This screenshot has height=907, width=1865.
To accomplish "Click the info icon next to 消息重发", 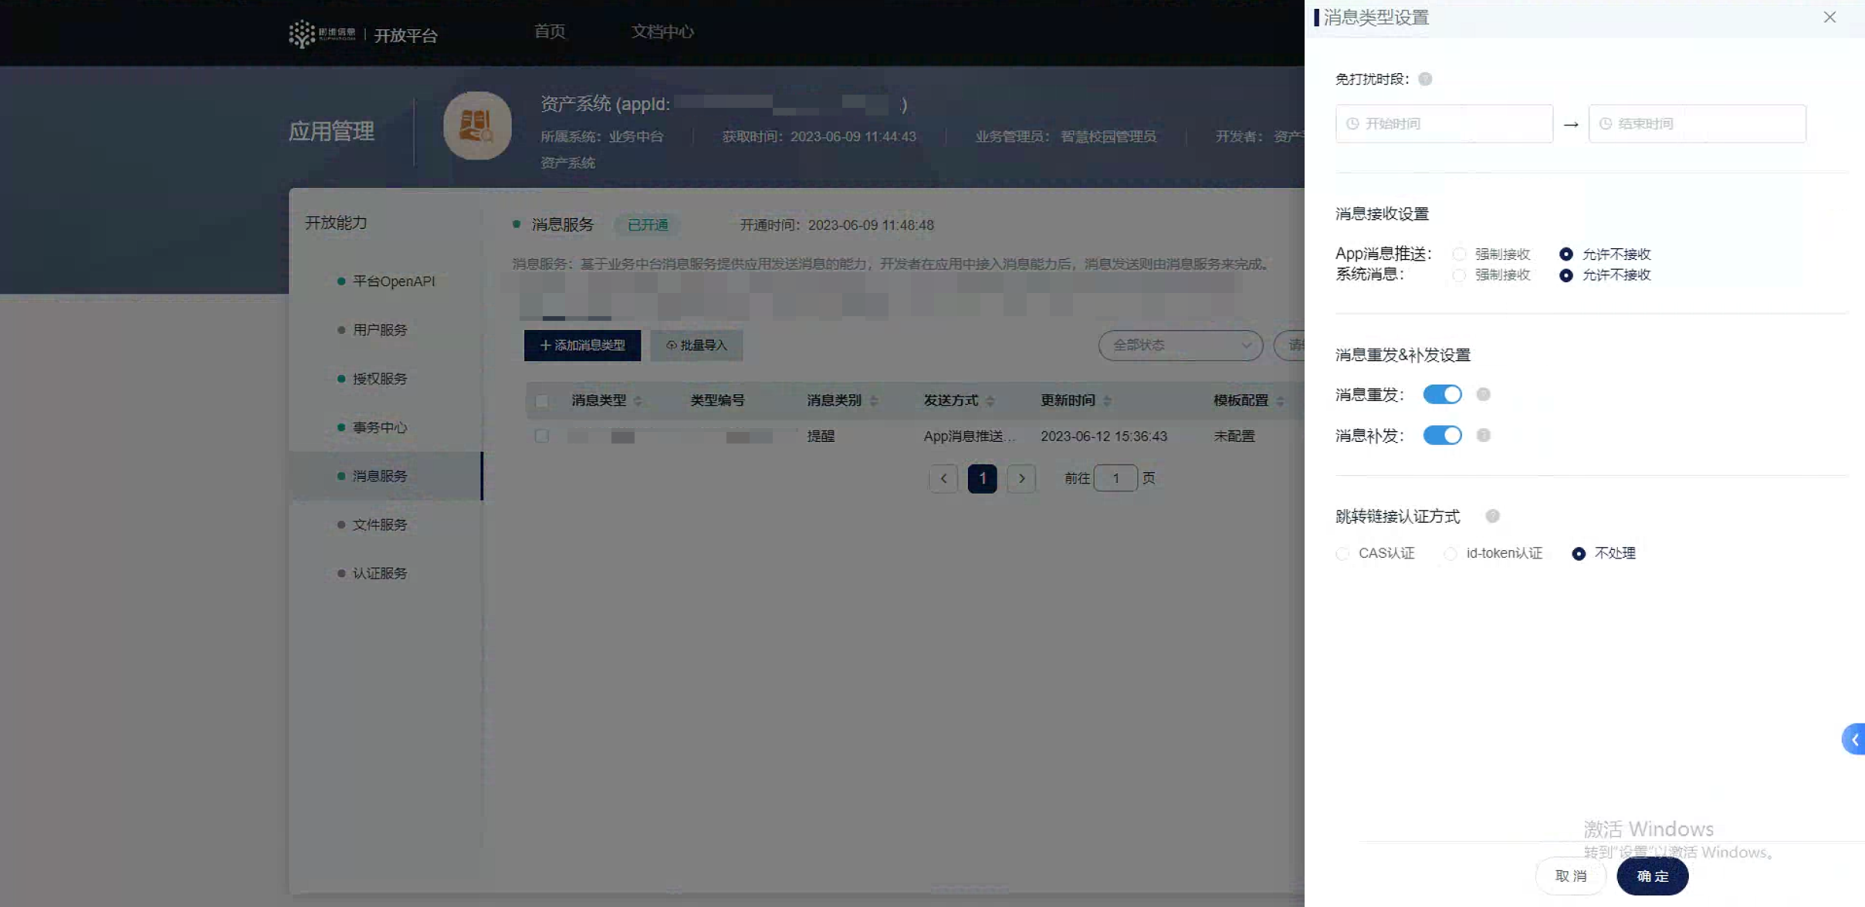I will pyautogui.click(x=1483, y=394).
